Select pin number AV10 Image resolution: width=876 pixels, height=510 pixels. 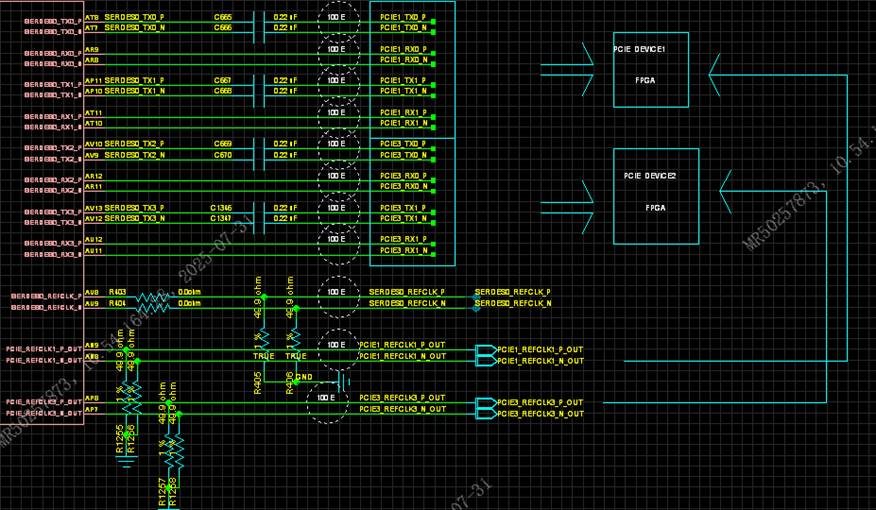pos(94,144)
